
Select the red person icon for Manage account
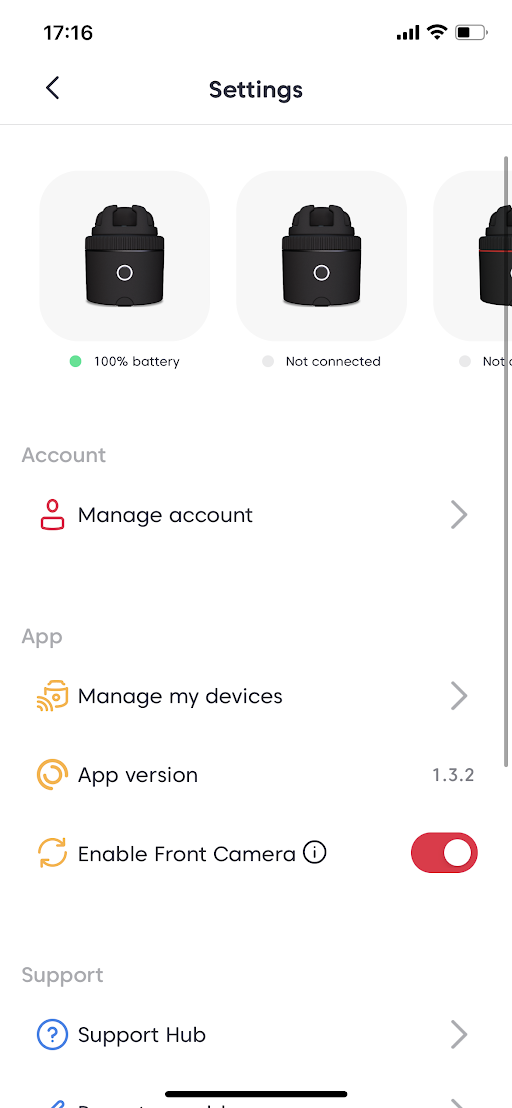pyautogui.click(x=52, y=515)
